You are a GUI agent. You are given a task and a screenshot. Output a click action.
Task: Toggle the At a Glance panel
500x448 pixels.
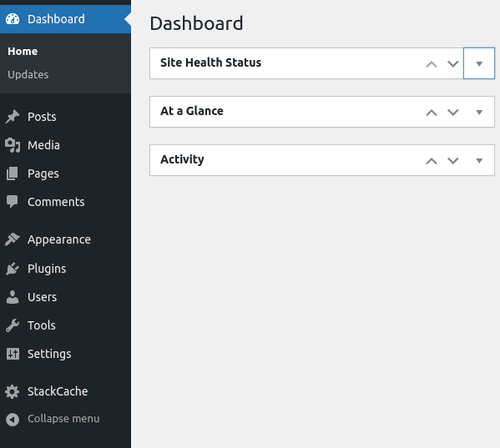[479, 112]
